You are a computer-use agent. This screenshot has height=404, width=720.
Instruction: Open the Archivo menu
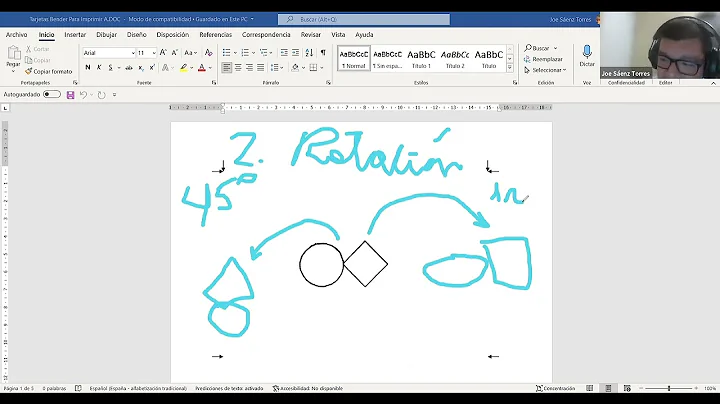[x=16, y=35]
